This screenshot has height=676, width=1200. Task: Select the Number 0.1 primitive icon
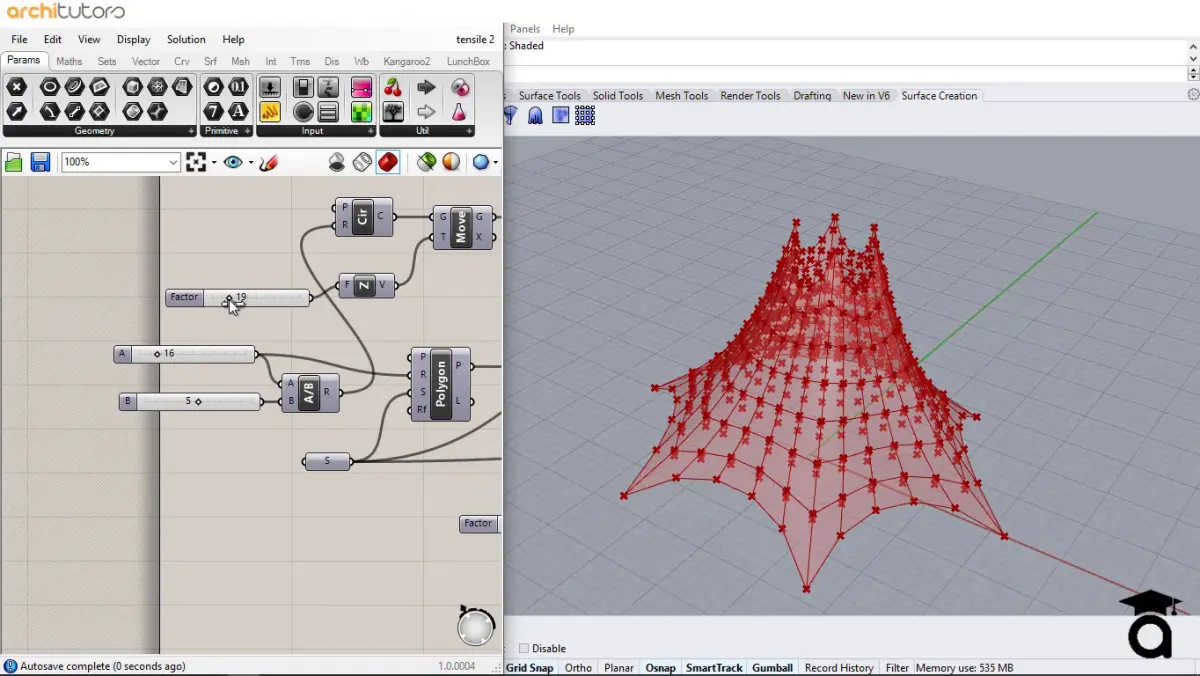[238, 87]
